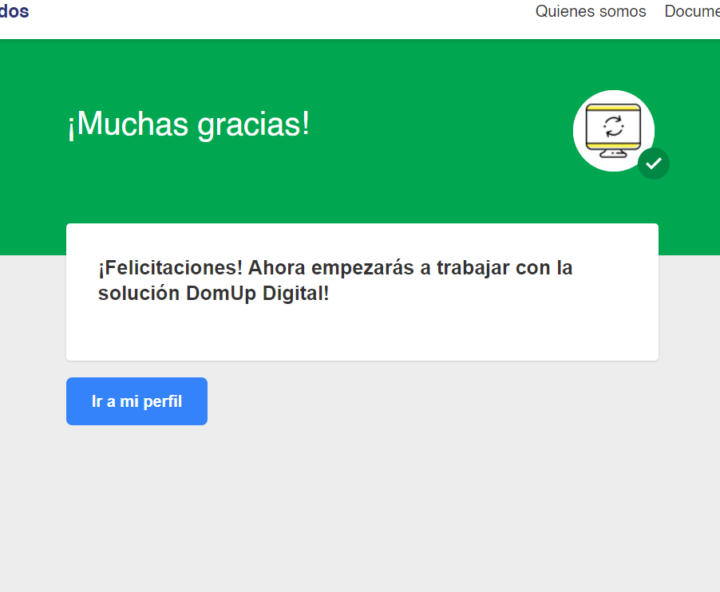Select the '¡Muchas gracias!' heading text
The width and height of the screenshot is (720, 592).
click(x=188, y=124)
